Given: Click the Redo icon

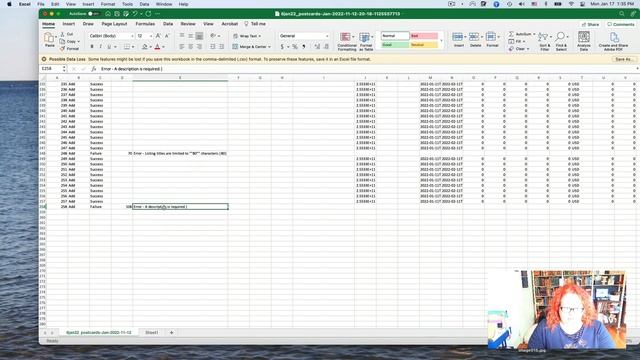Looking at the screenshot, I should (148, 14).
